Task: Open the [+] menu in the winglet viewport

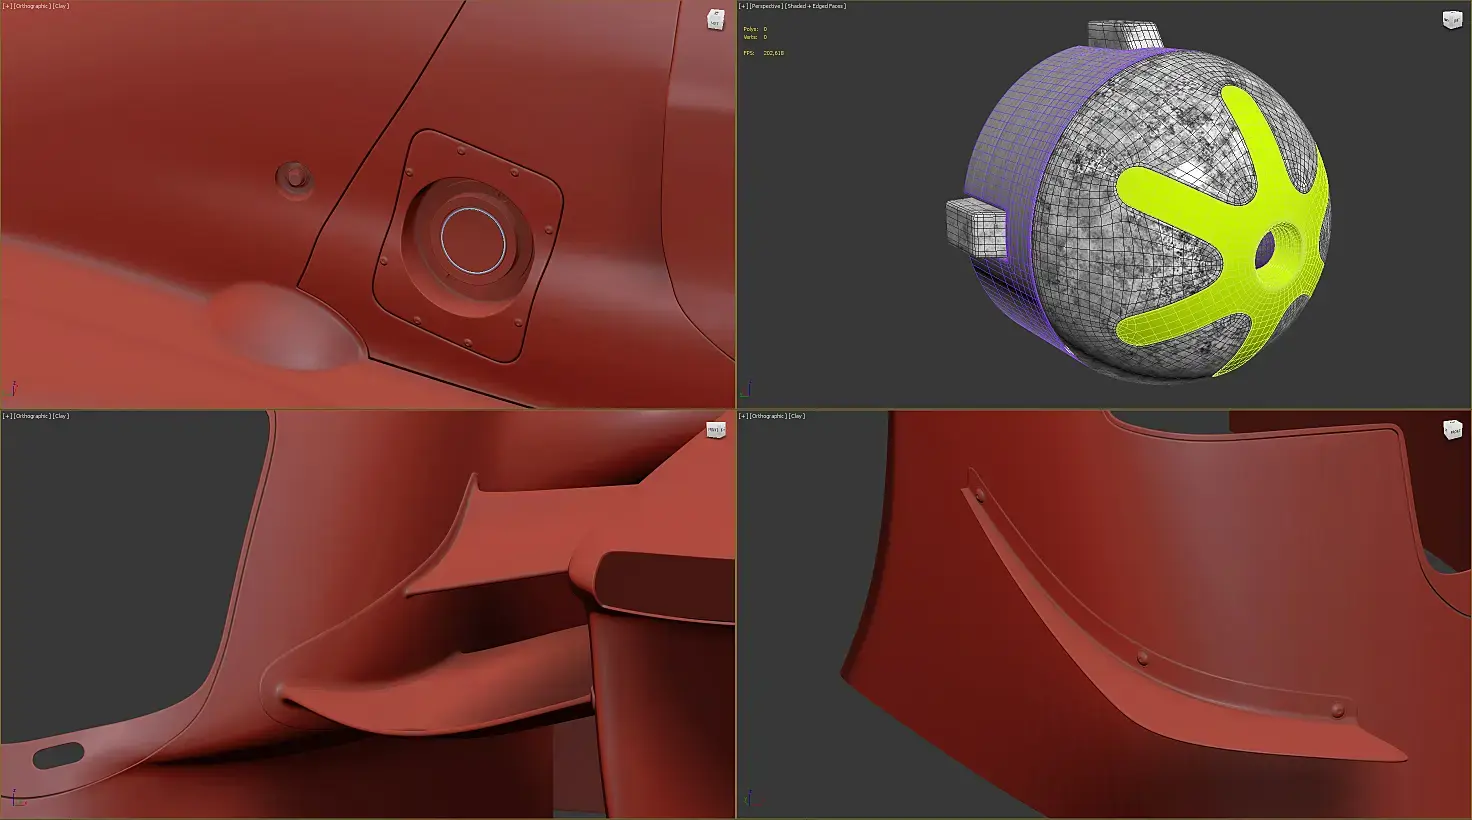Action: pos(7,416)
